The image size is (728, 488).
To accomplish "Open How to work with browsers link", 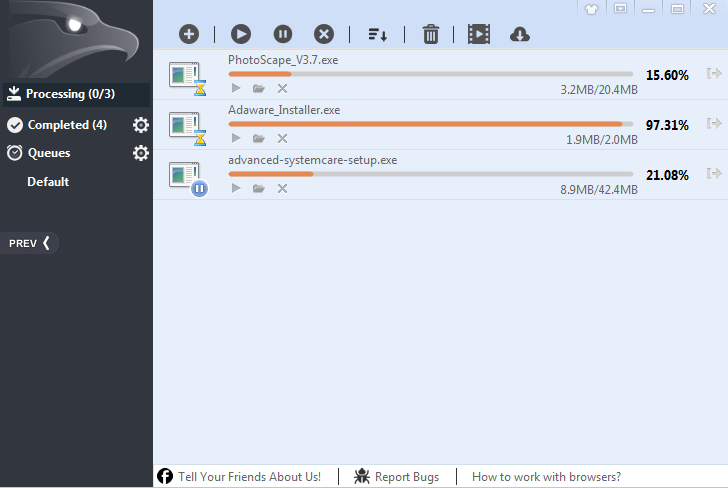I will [x=546, y=477].
